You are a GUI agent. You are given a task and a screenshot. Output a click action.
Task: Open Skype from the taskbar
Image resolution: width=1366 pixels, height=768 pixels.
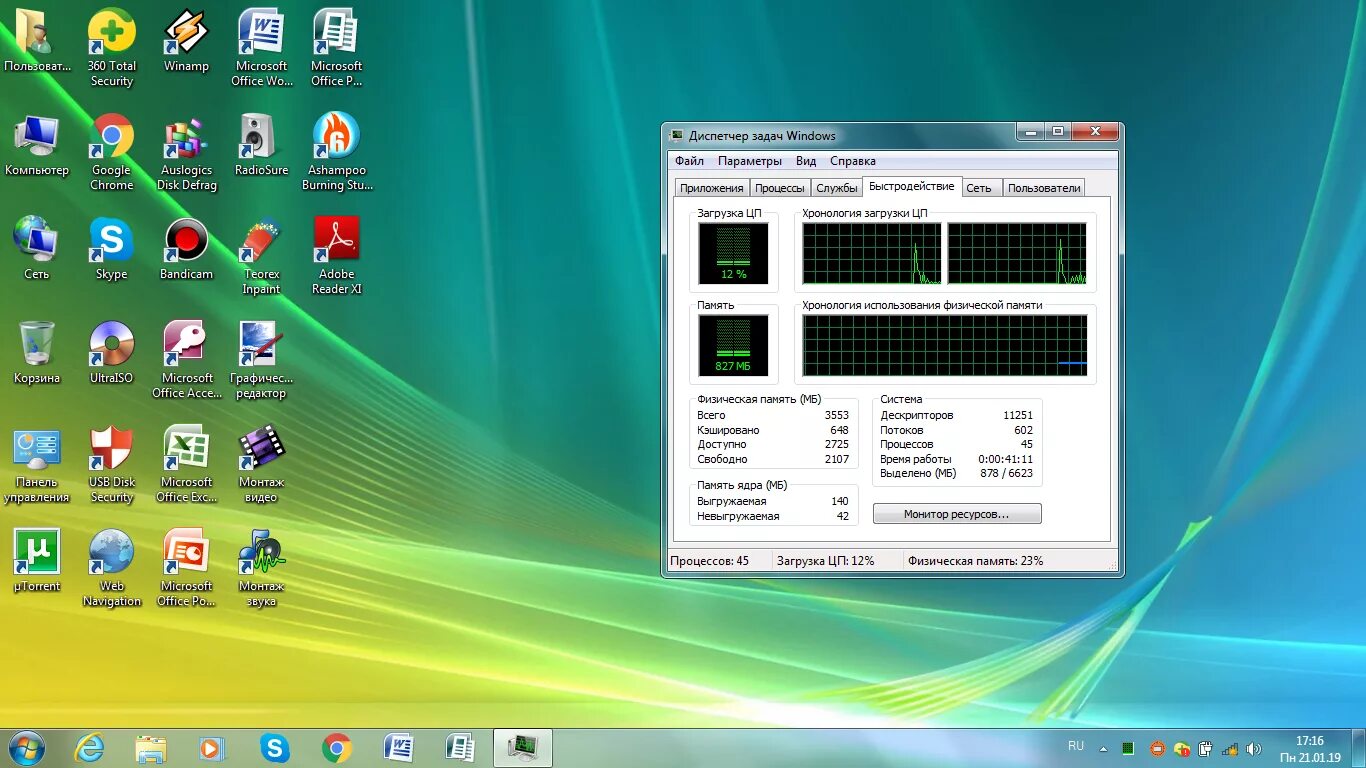coord(274,747)
